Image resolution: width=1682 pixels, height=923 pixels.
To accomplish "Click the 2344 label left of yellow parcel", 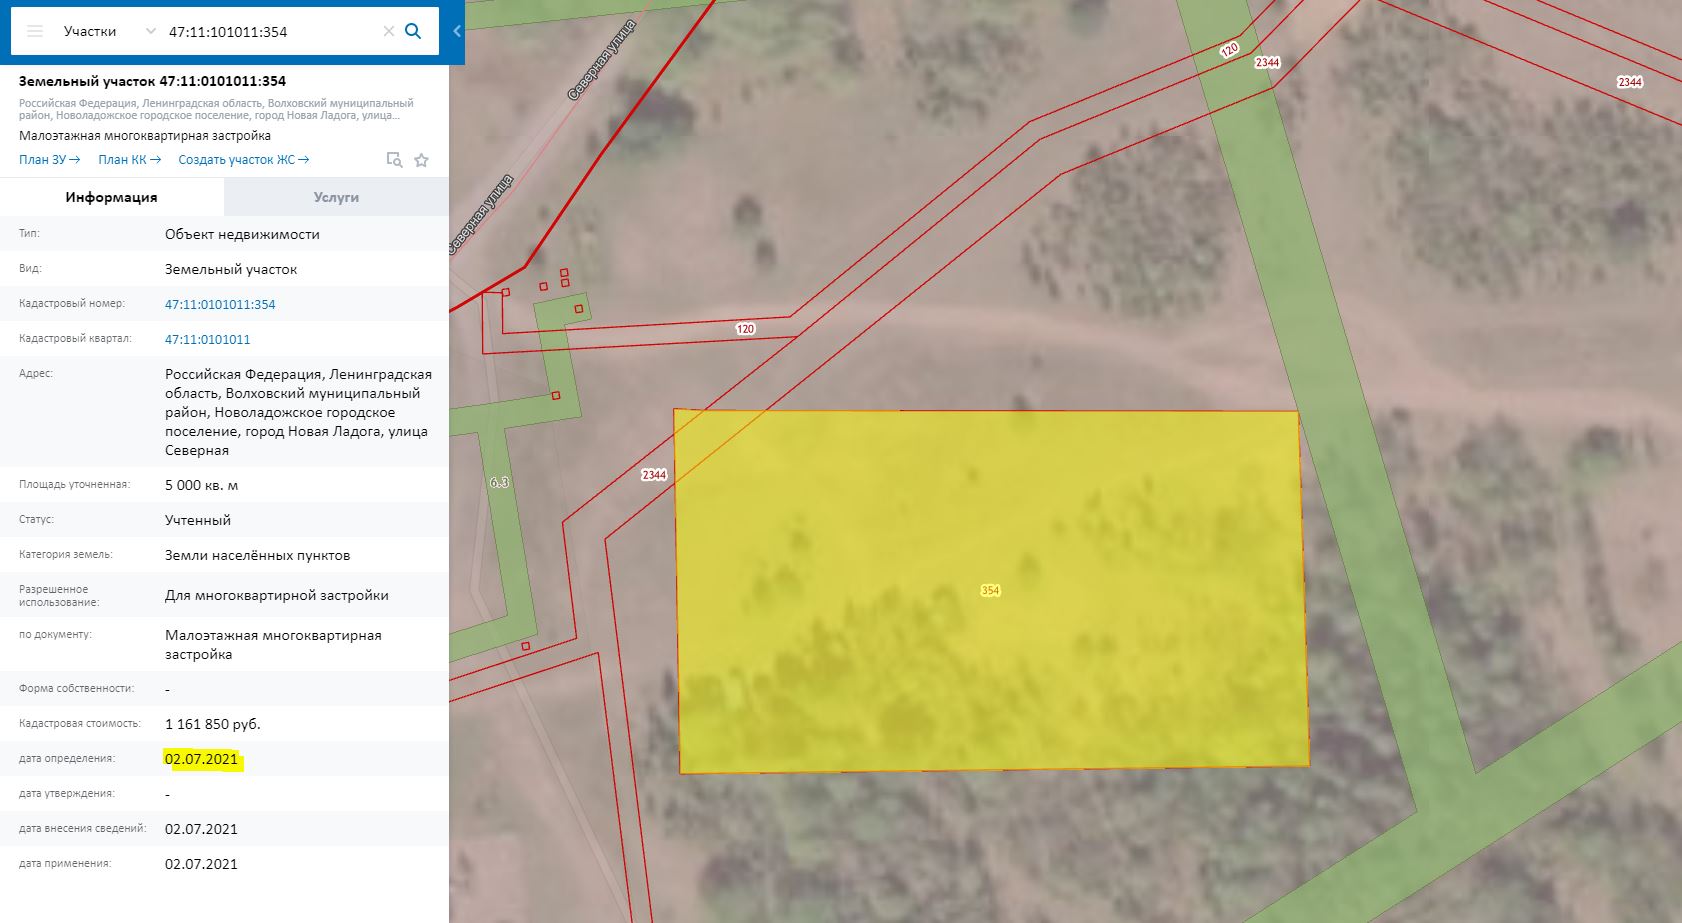I will (654, 475).
